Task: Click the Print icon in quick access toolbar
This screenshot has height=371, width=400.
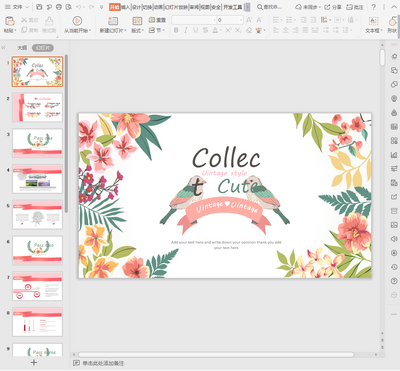Action: [x=59, y=7]
